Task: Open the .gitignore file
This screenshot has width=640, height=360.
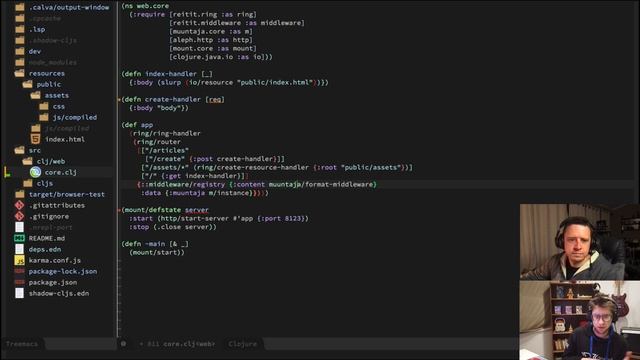Action: [49, 216]
